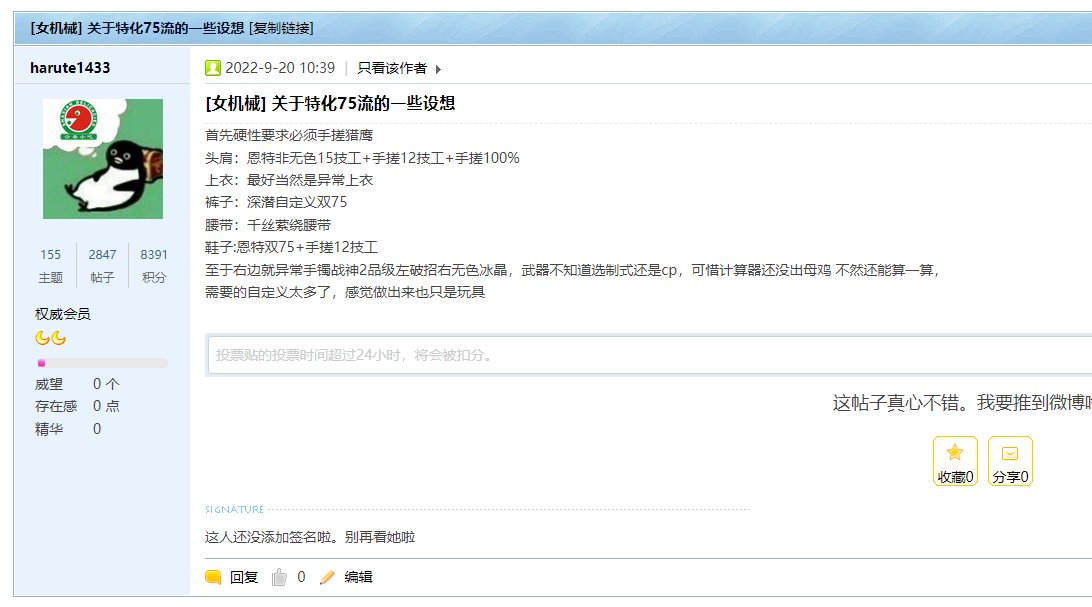Open the 155 主题 topics count

click(x=50, y=266)
